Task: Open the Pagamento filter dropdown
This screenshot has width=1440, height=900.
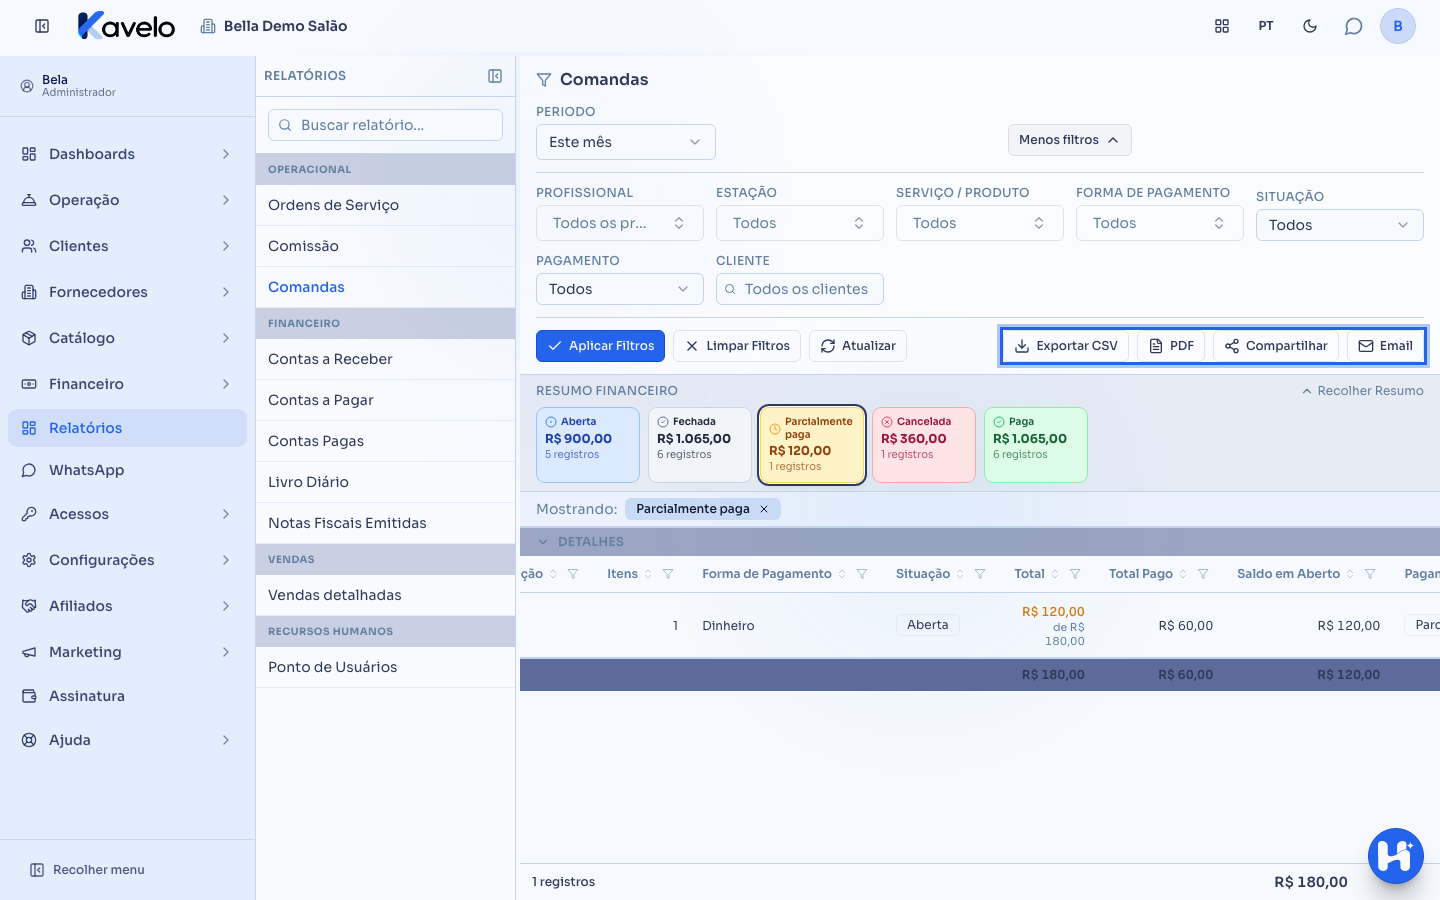Action: (x=620, y=289)
